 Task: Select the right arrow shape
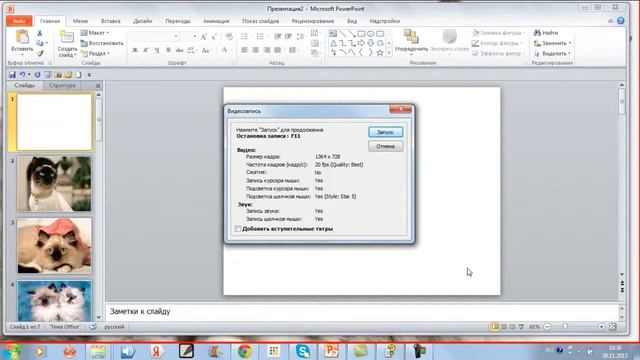pyautogui.click(x=361, y=43)
